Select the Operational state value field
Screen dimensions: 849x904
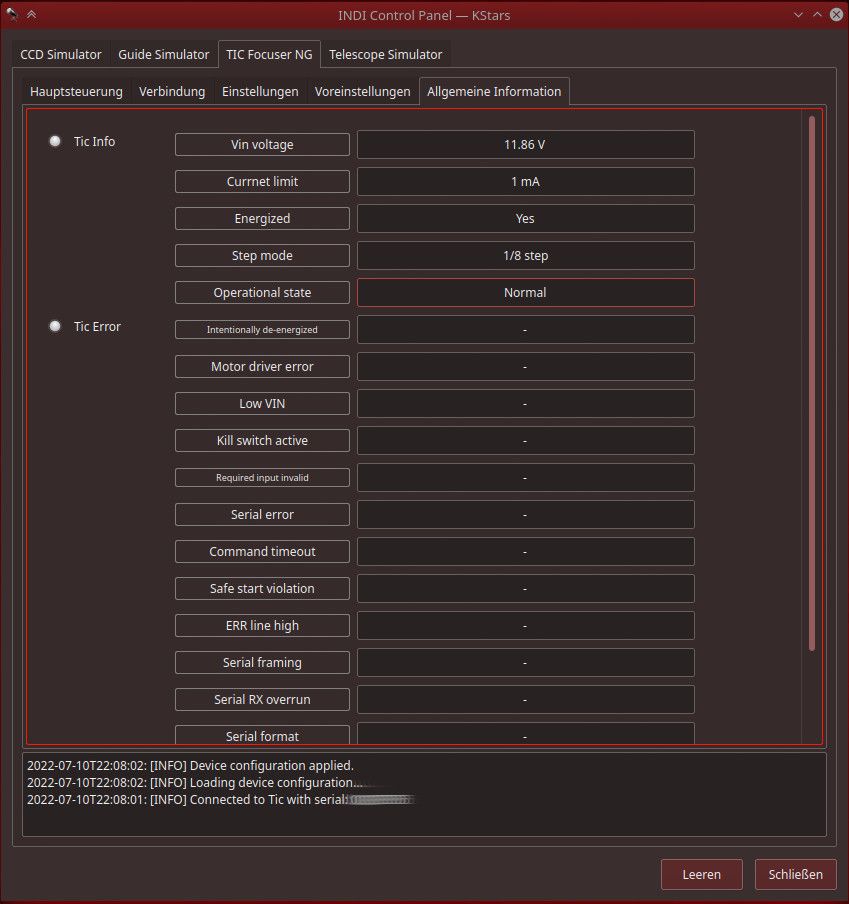(525, 293)
